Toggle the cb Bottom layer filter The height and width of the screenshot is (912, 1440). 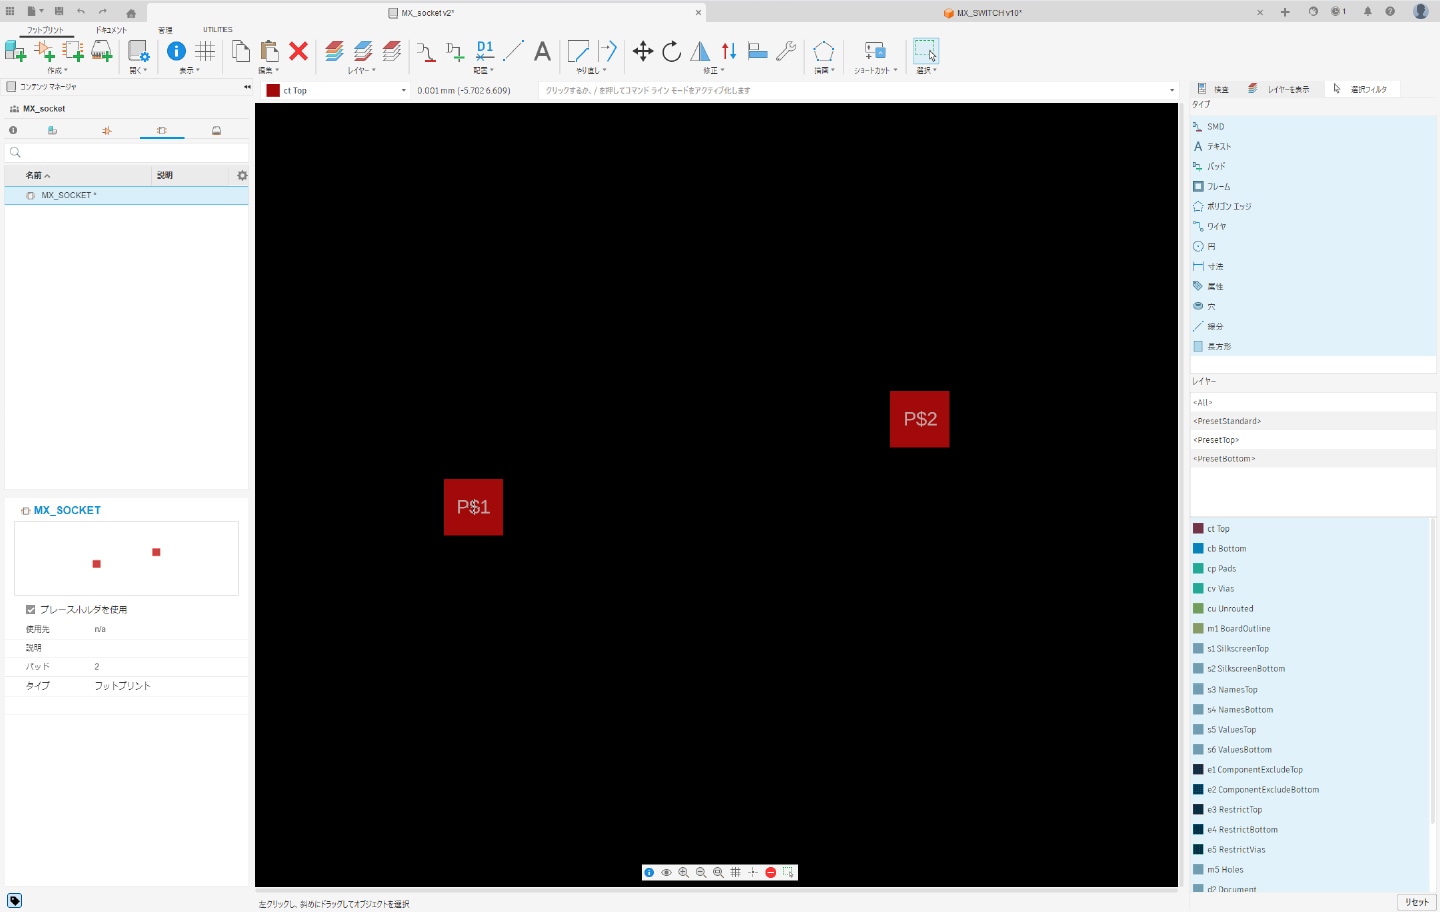coord(1226,549)
